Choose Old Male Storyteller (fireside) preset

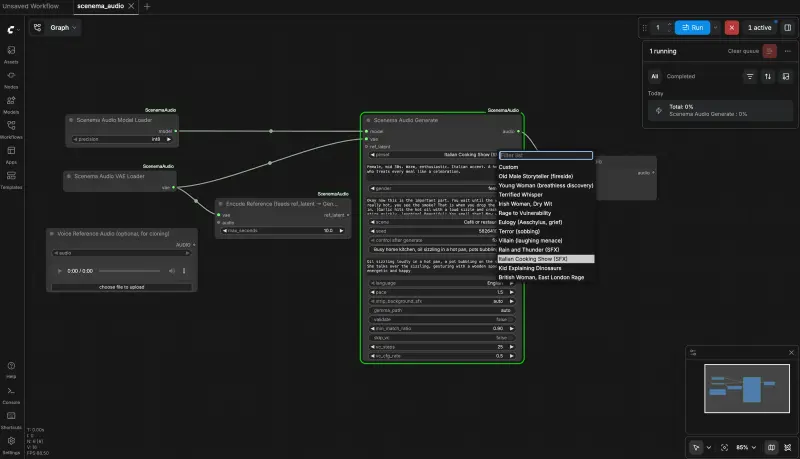pyautogui.click(x=536, y=176)
